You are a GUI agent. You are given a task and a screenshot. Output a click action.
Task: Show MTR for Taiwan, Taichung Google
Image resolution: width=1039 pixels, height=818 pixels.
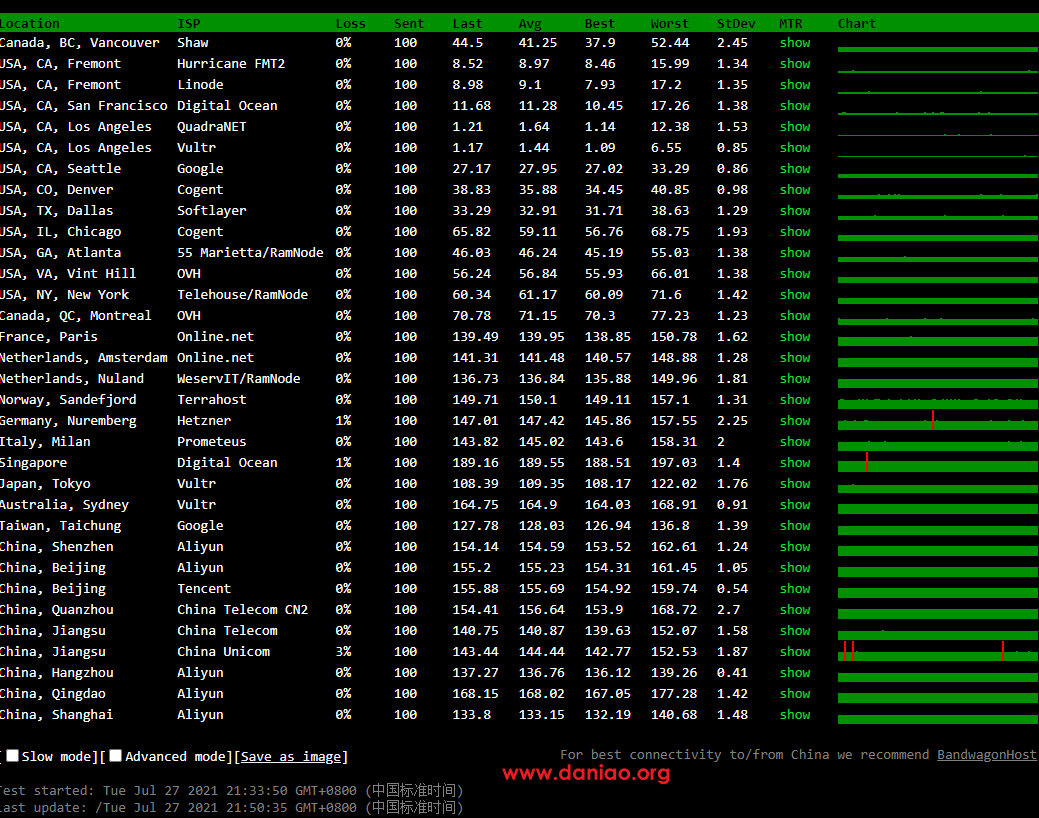(x=794, y=526)
